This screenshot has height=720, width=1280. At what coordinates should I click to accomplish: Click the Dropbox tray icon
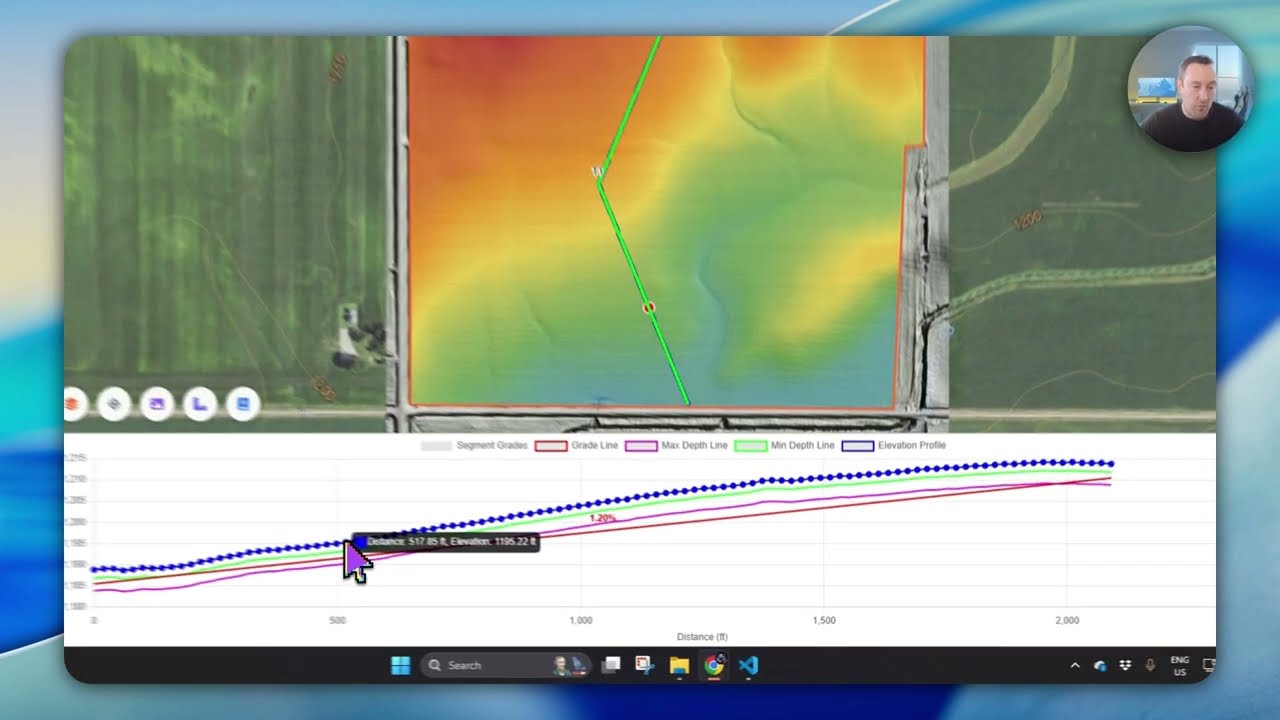tap(1125, 665)
